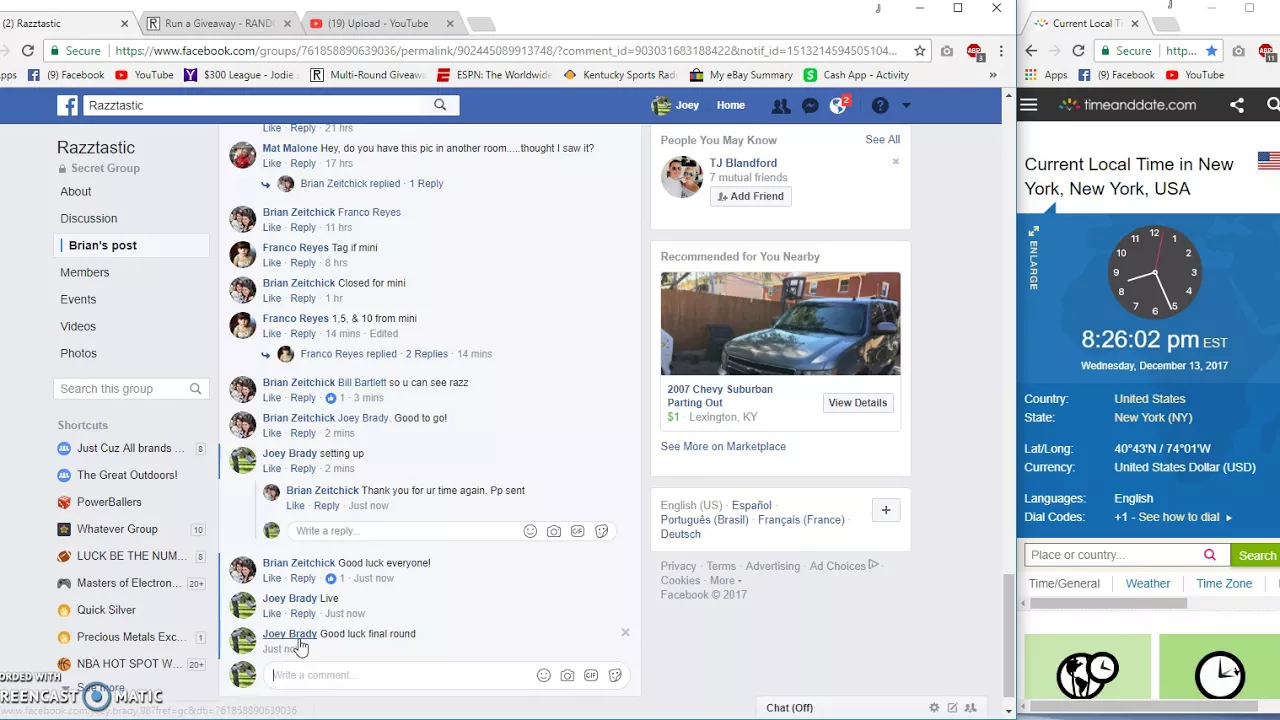Open Chrome menu in Facebook window
The width and height of the screenshot is (1280, 720).
click(x=1001, y=51)
